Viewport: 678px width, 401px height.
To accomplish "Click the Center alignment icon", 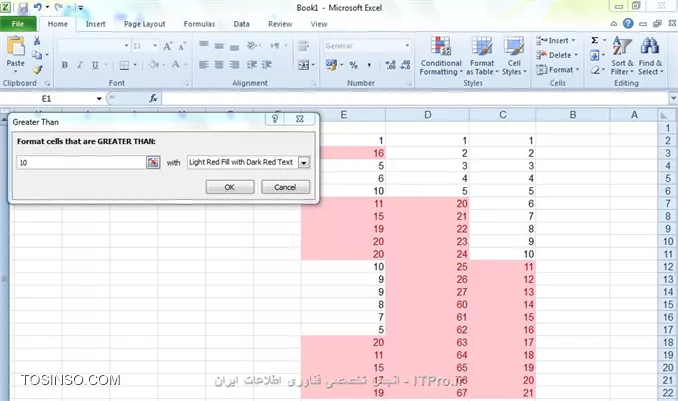I will [219, 65].
